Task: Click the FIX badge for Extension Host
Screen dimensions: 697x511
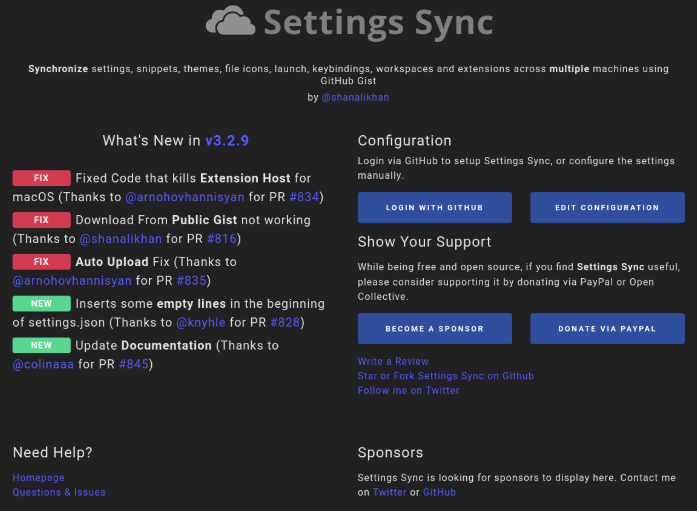Action: [x=41, y=178]
